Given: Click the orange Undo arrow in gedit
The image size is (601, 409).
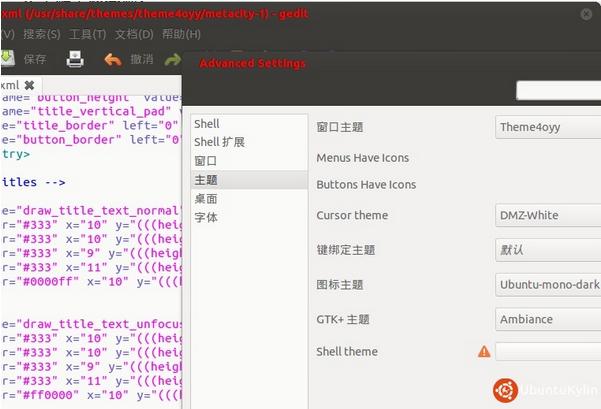Looking at the screenshot, I should [113, 60].
